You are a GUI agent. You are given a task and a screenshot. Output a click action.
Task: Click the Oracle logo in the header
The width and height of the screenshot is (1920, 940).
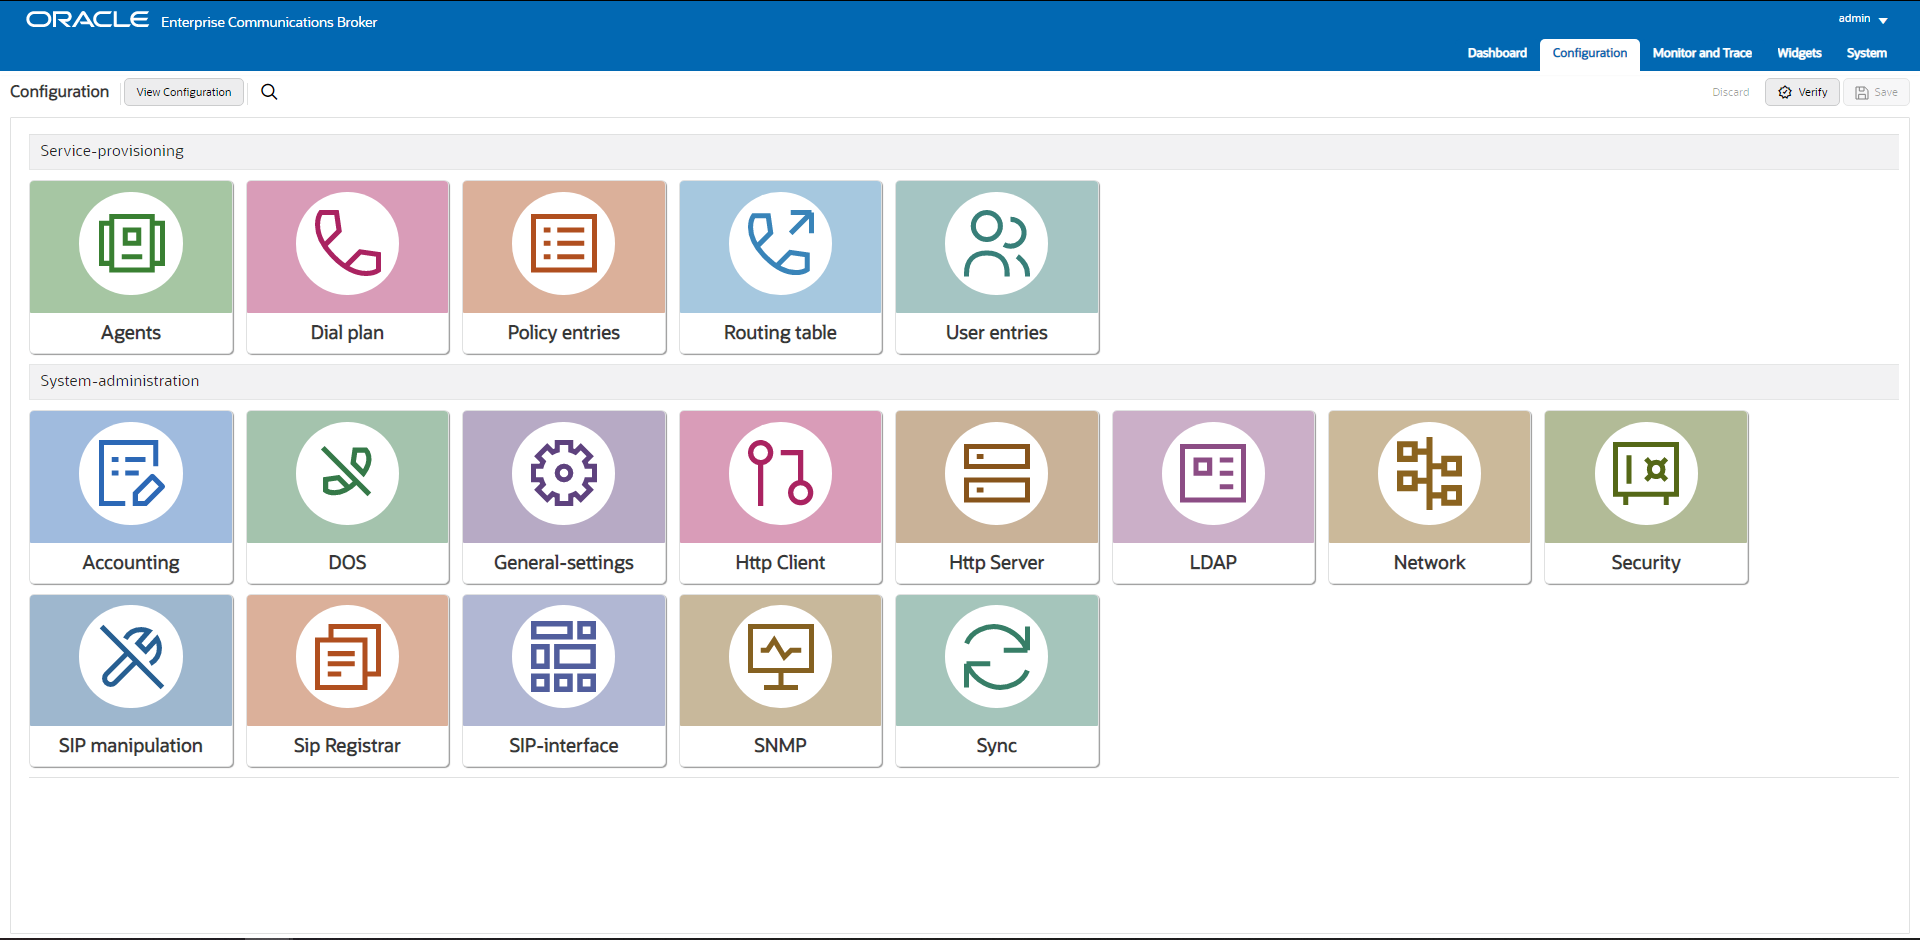[87, 20]
